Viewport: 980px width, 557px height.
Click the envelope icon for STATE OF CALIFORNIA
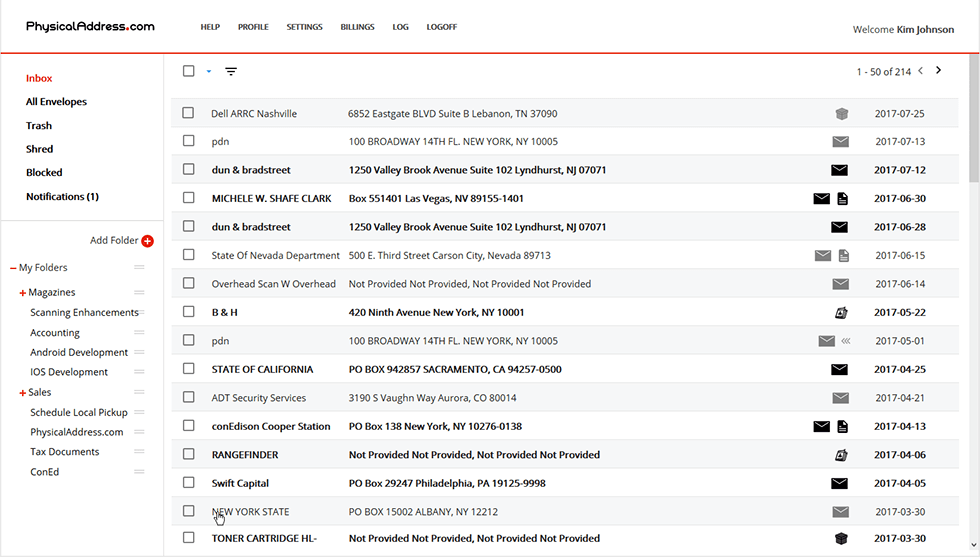click(839, 370)
